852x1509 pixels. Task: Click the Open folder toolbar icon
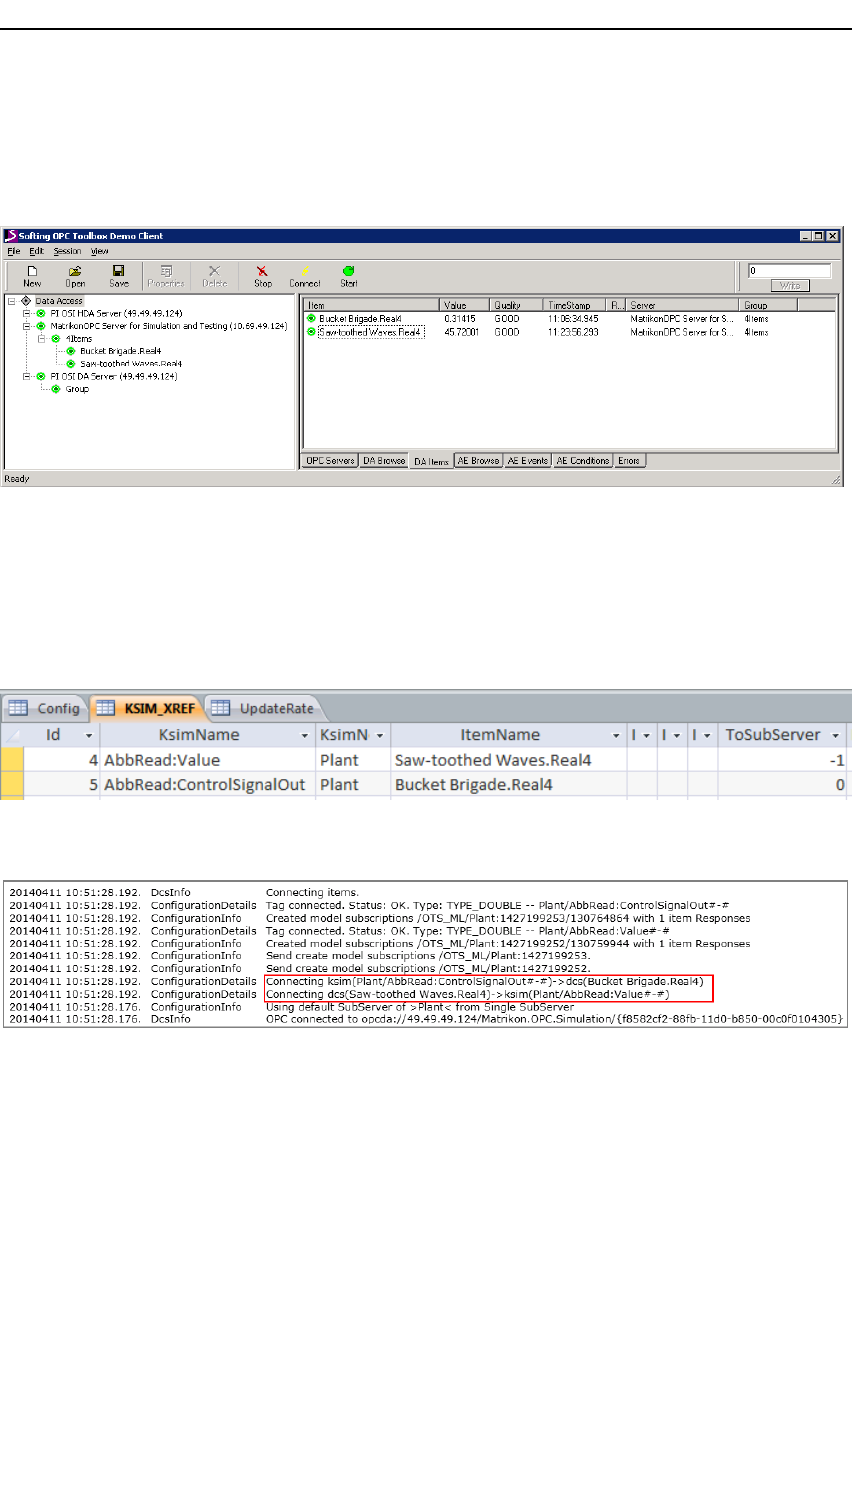[x=75, y=271]
